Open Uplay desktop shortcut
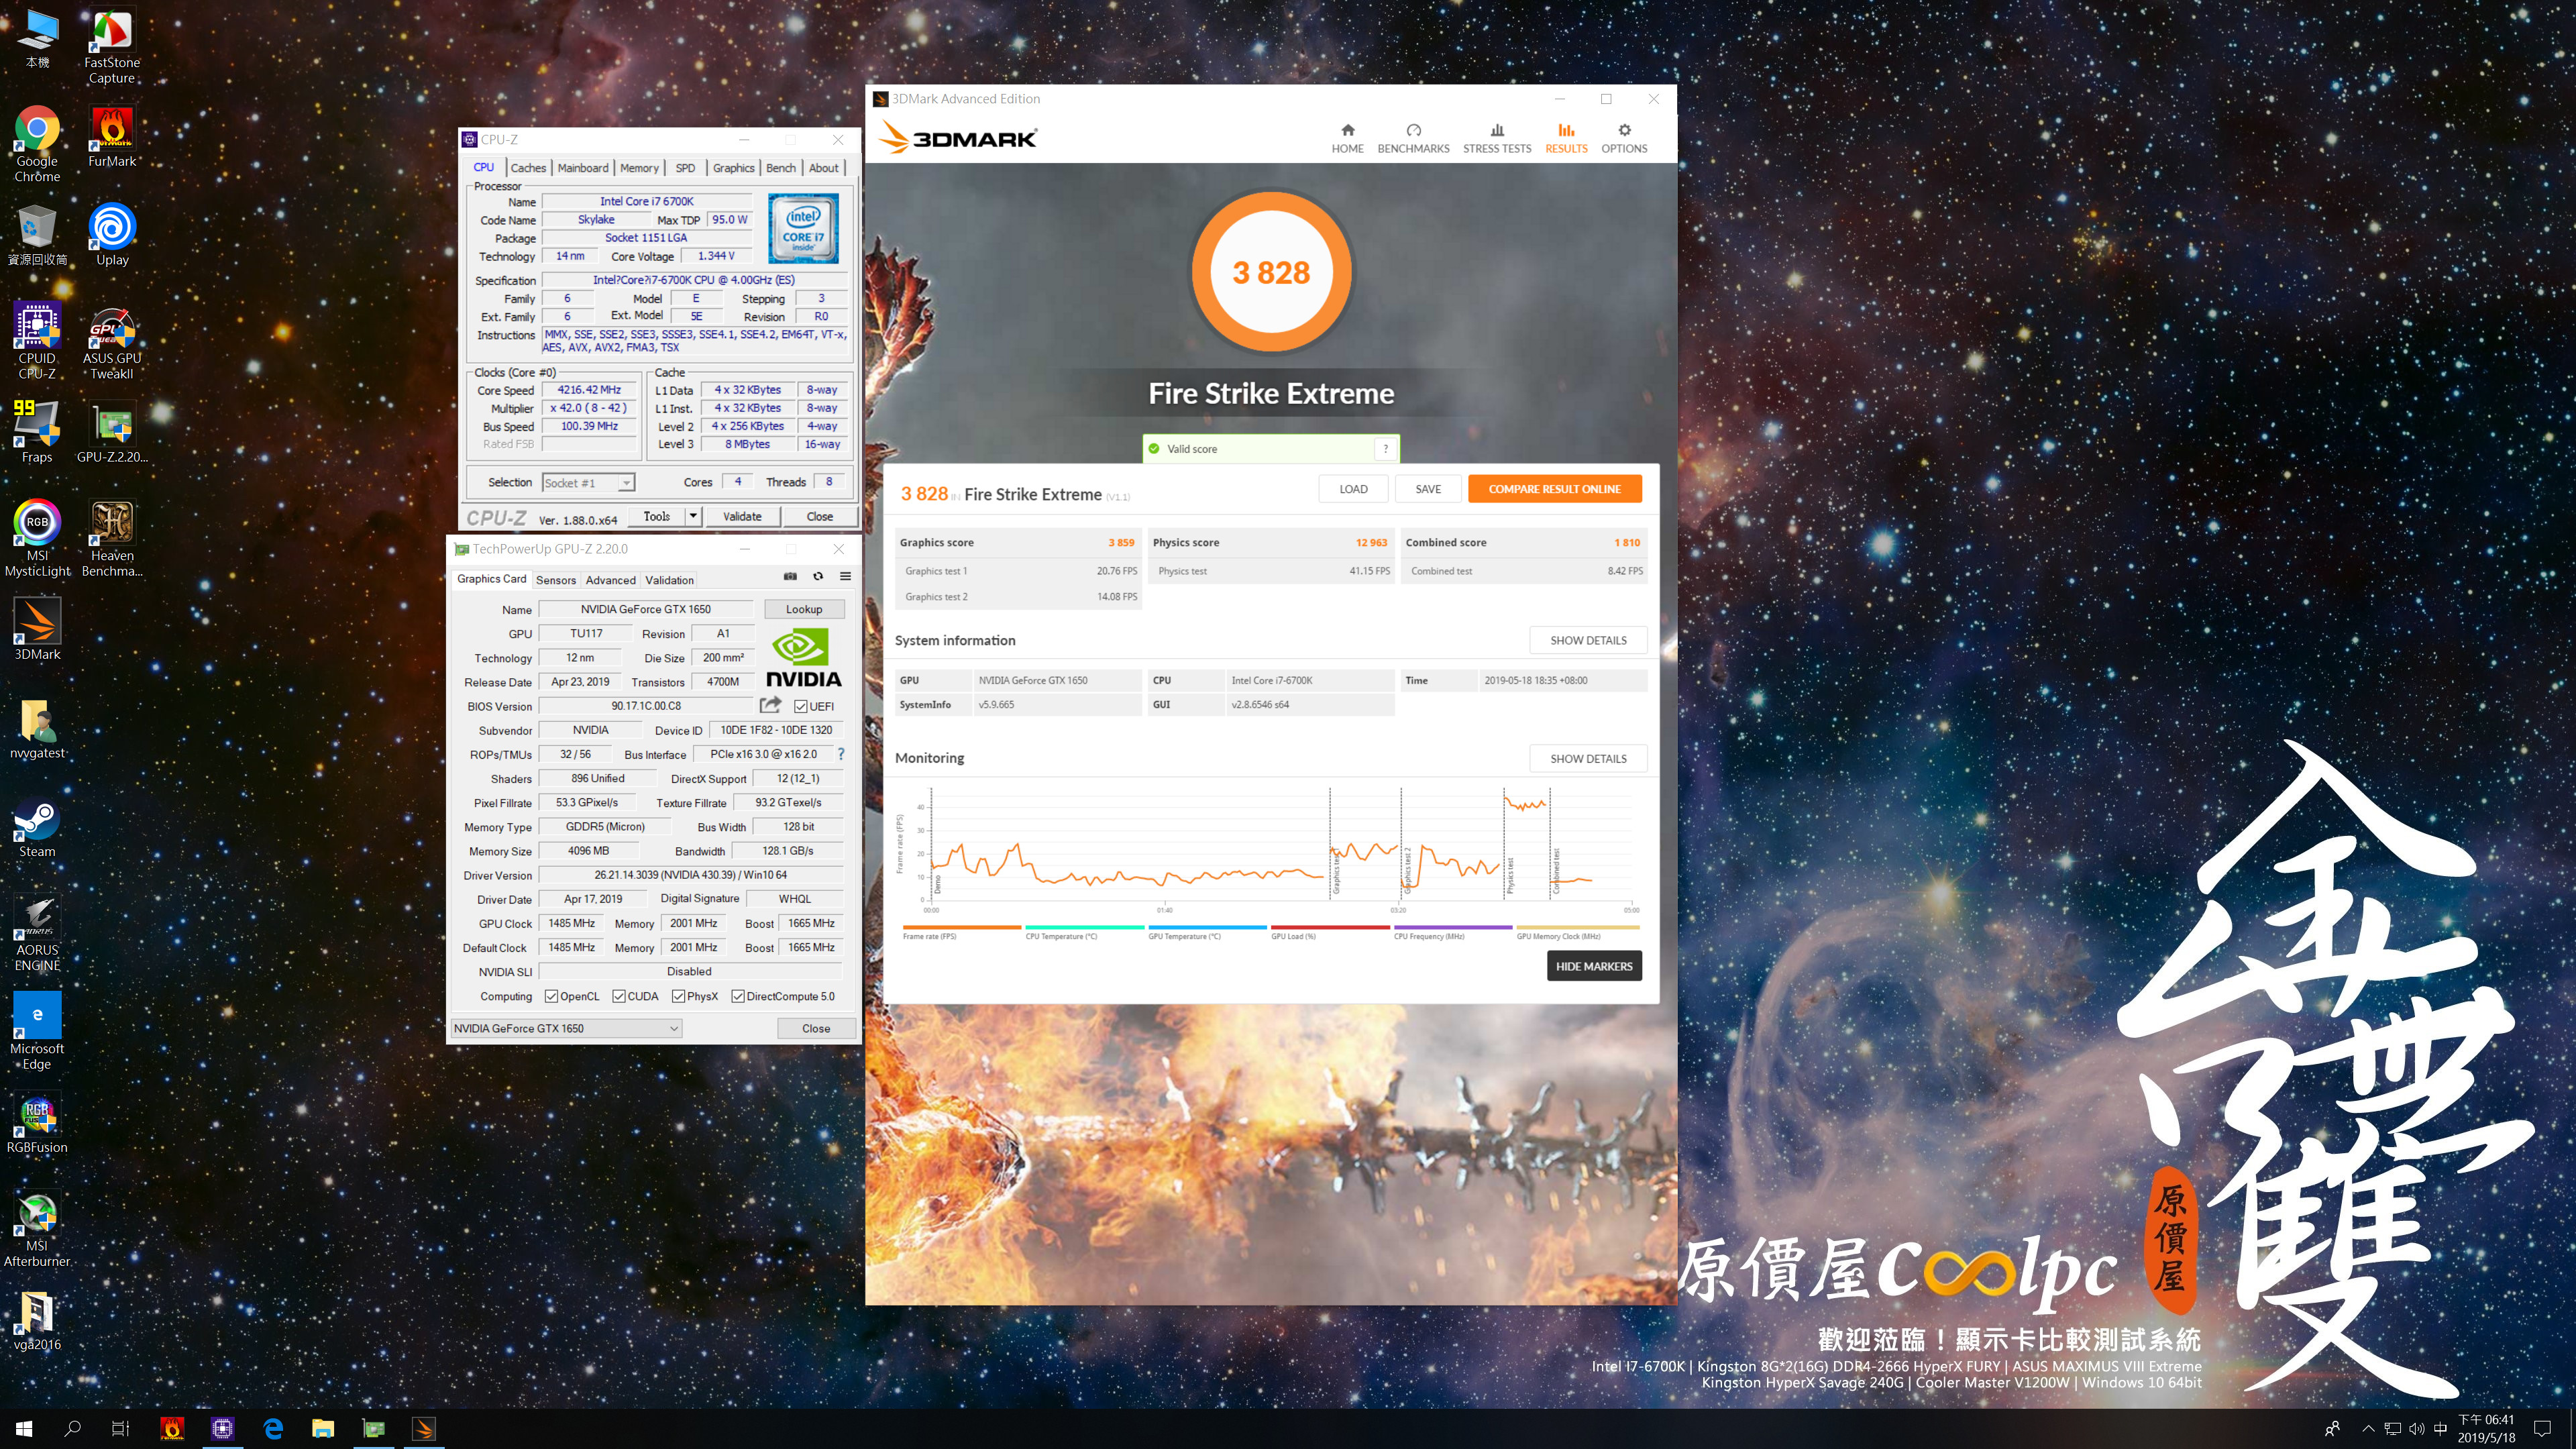The height and width of the screenshot is (1449, 2576). 112,235
